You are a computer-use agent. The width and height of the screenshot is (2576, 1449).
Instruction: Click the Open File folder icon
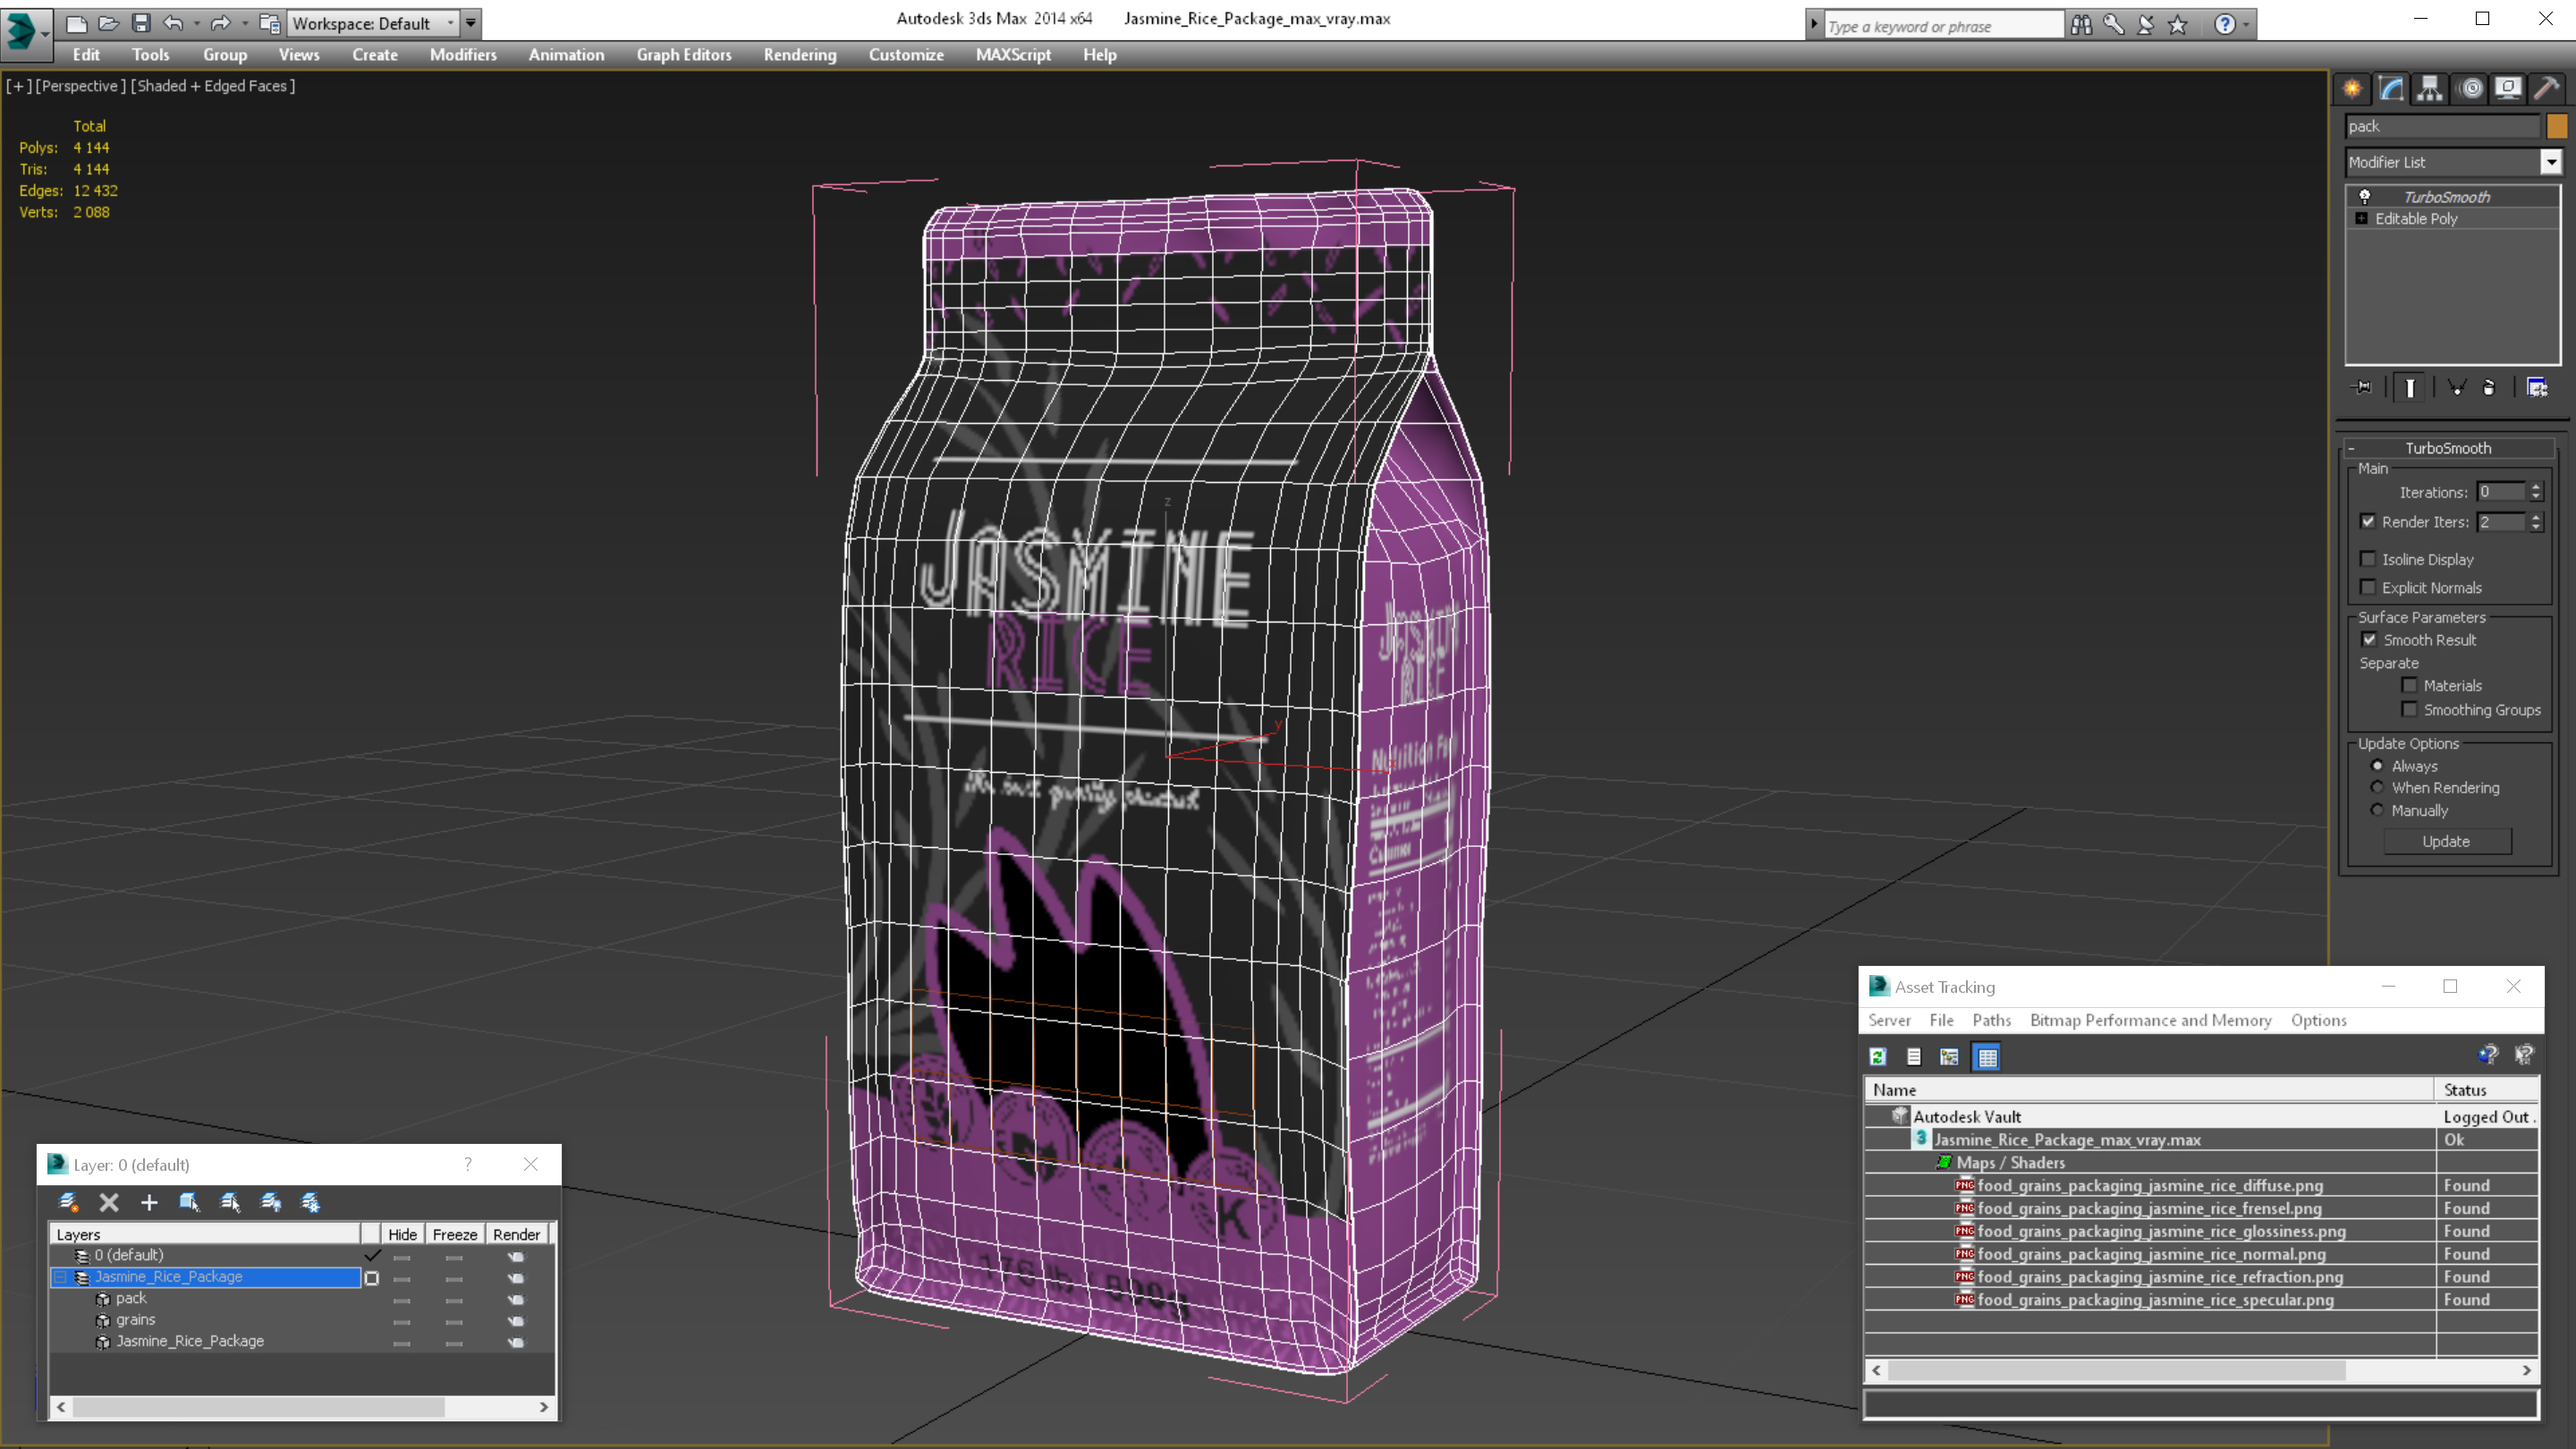coord(108,23)
